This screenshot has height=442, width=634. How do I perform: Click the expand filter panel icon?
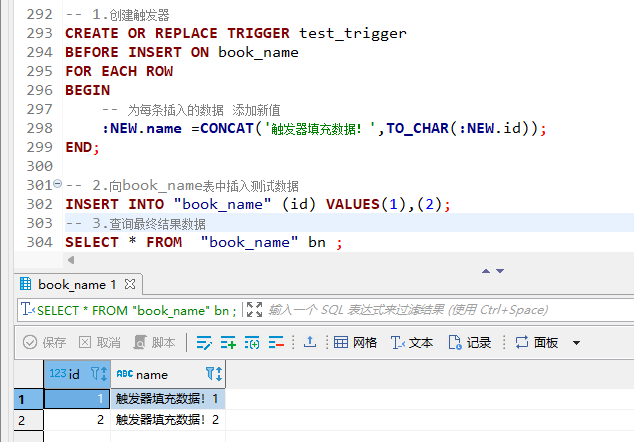coord(254,310)
